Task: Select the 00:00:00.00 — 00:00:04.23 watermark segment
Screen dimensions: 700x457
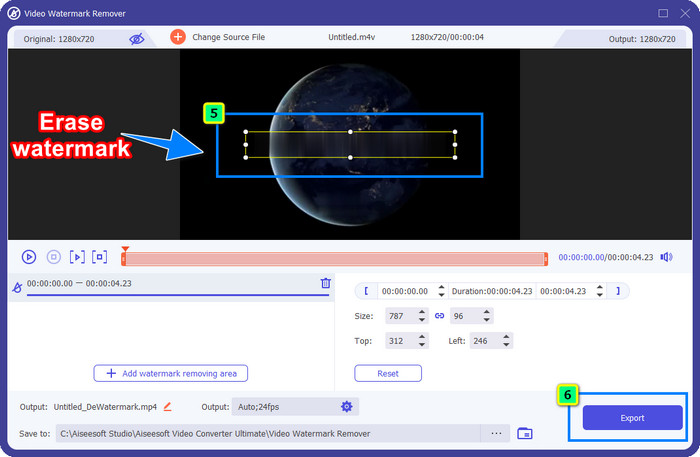Action: tap(171, 287)
